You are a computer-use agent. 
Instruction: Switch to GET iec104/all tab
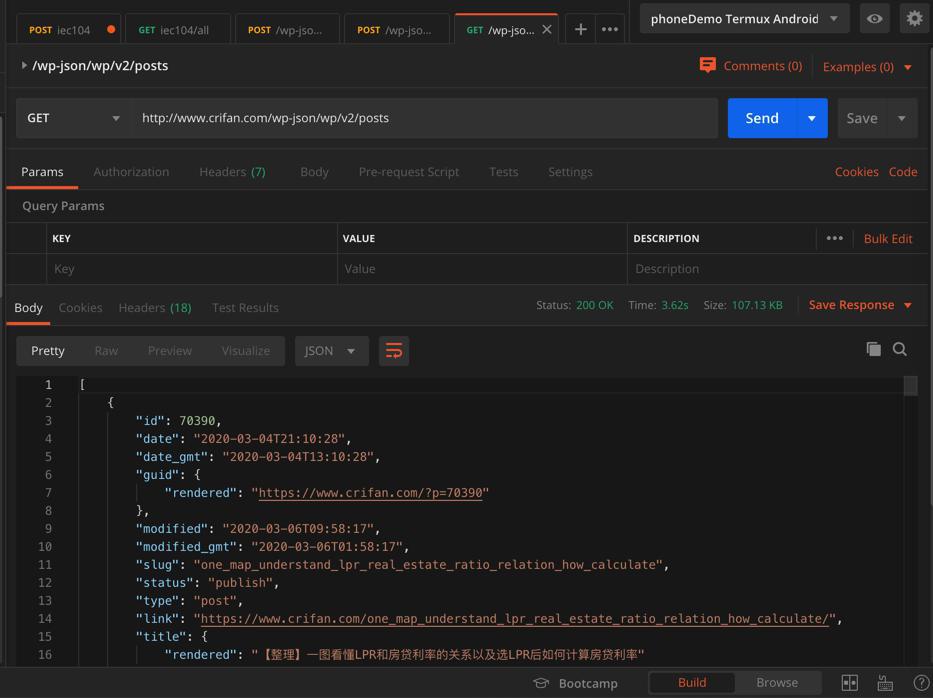click(x=177, y=29)
